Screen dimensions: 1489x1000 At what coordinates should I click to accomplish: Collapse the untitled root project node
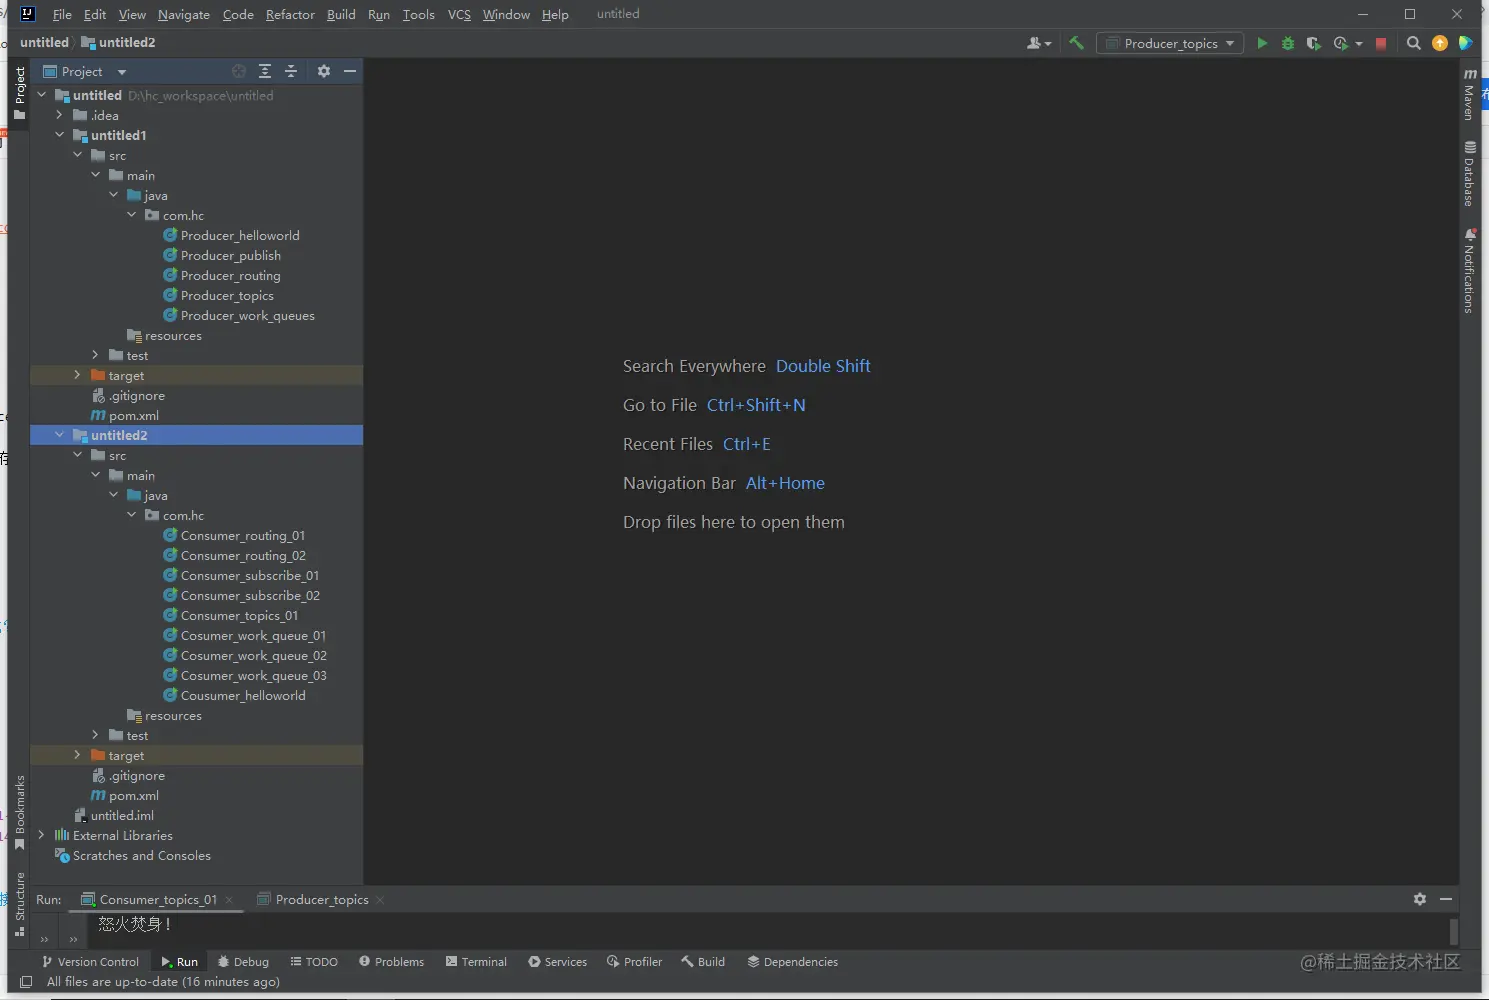42,95
